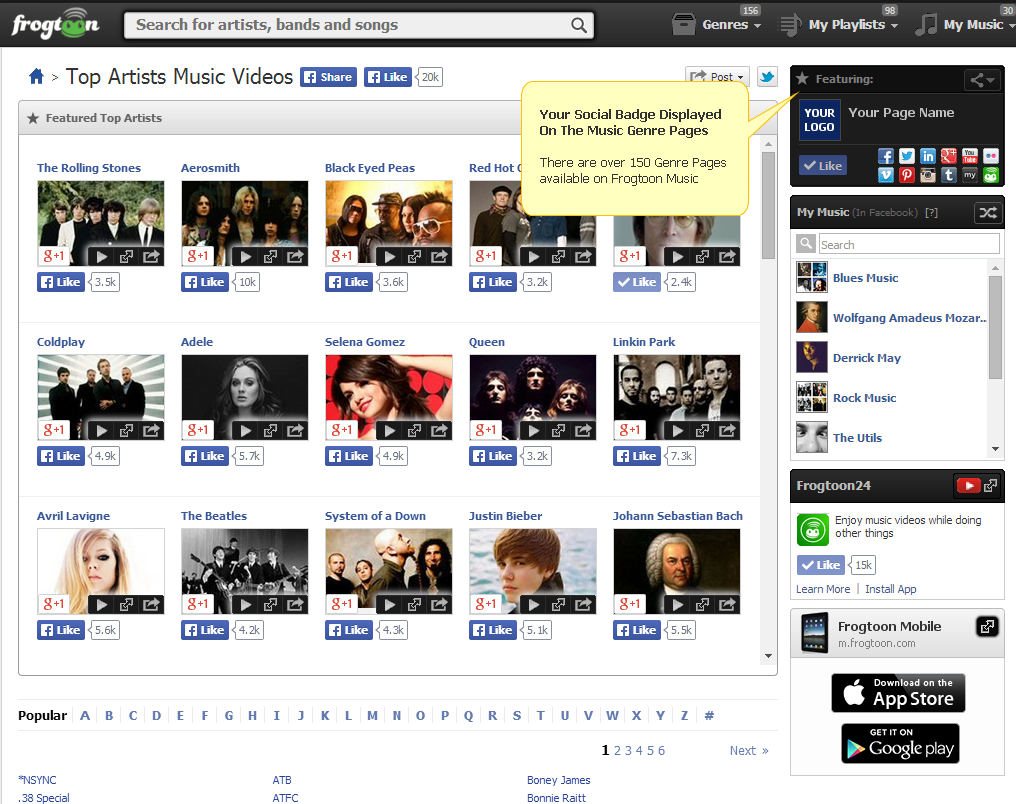Expand the My Playlists dropdown
The height and width of the screenshot is (804, 1016).
(x=838, y=25)
